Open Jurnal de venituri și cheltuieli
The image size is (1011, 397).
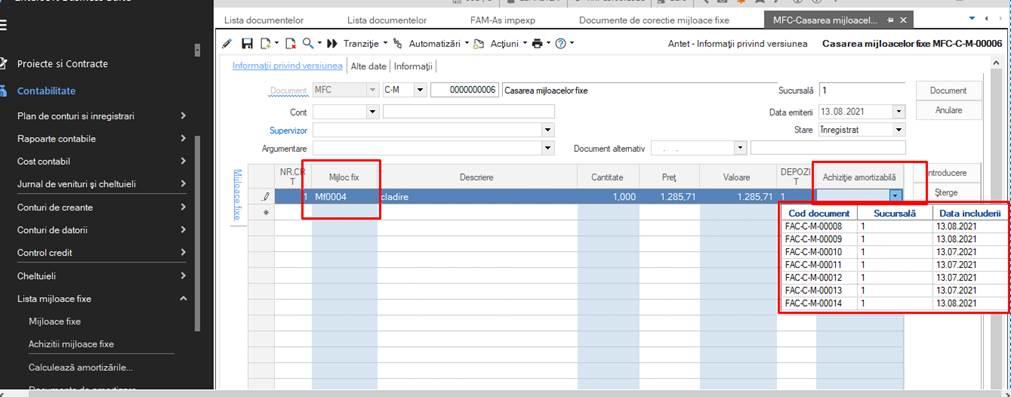point(76,184)
